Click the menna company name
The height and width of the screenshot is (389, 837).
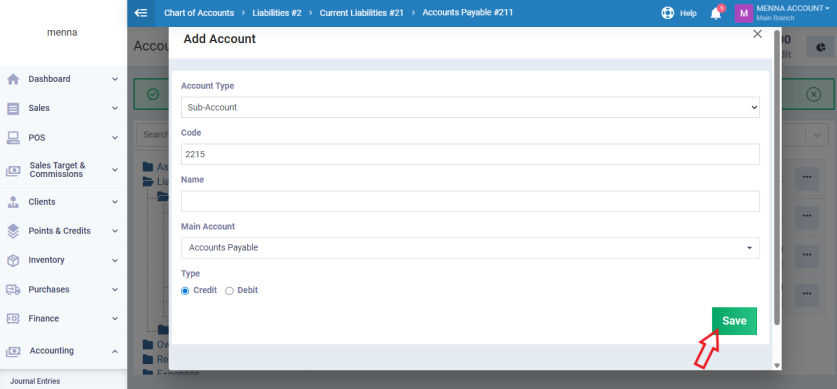pos(62,33)
